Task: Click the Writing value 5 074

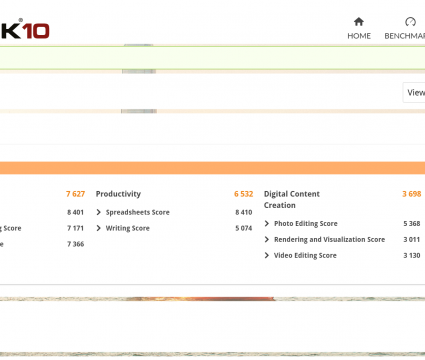Action: (x=244, y=228)
